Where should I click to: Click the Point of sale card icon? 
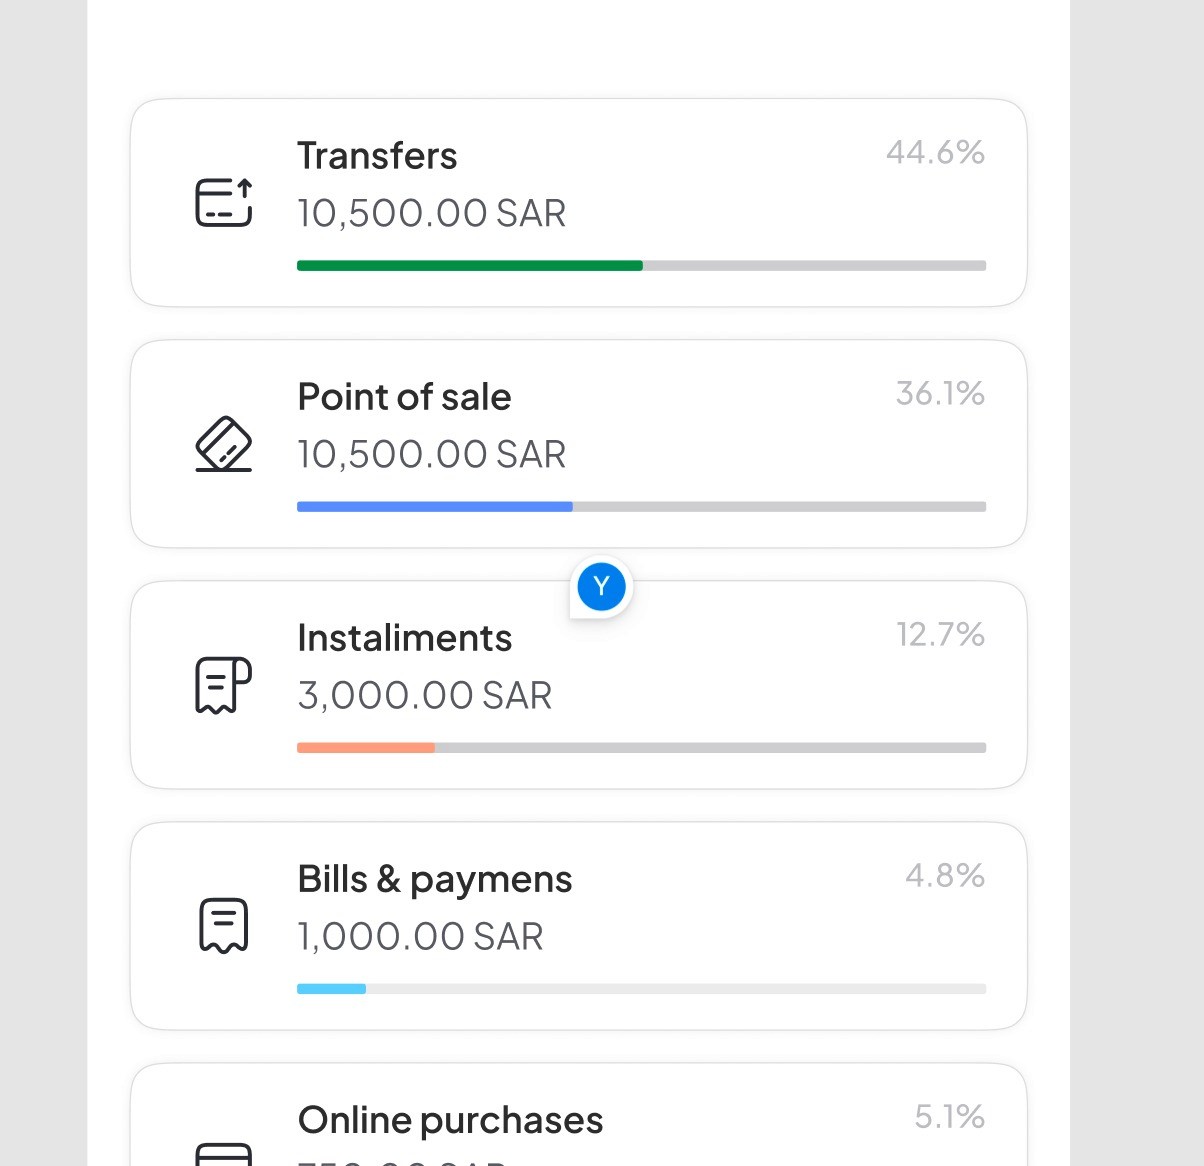223,444
